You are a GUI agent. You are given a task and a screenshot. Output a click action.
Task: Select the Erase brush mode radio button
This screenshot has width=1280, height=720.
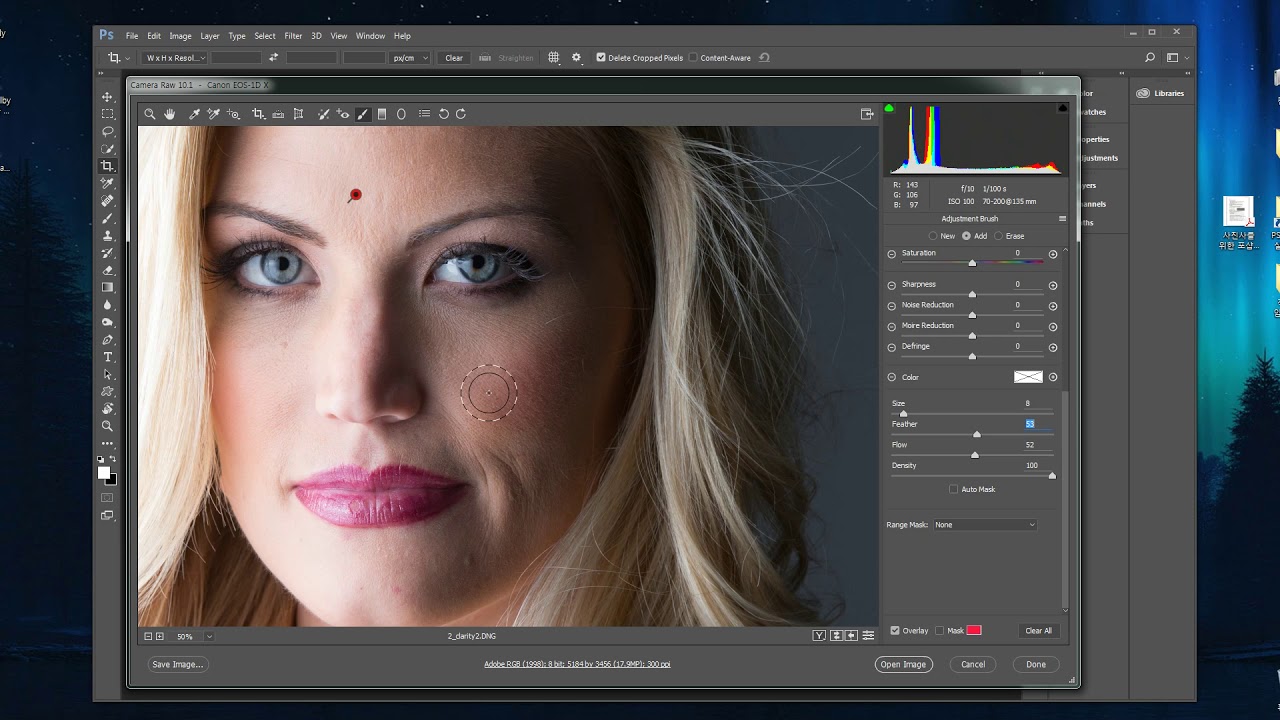tap(998, 236)
